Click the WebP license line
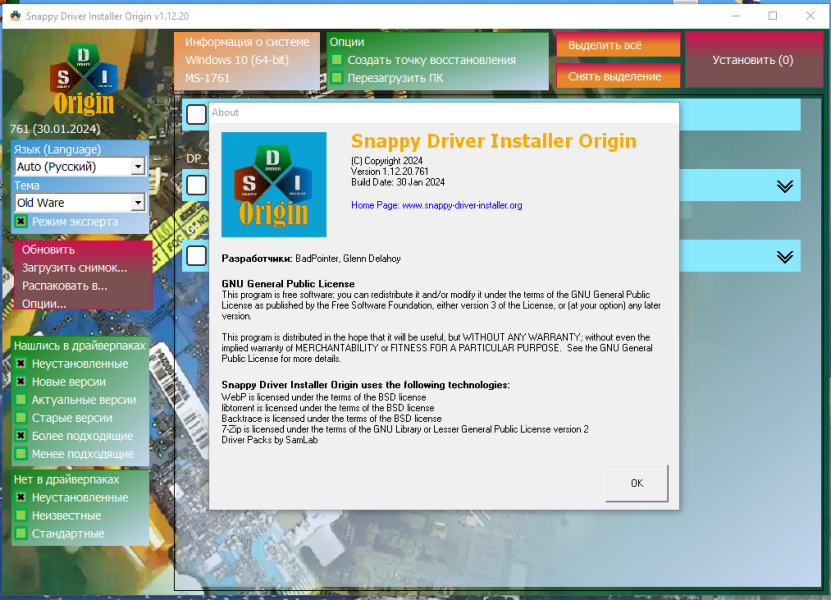This screenshot has width=831, height=600. tap(324, 397)
